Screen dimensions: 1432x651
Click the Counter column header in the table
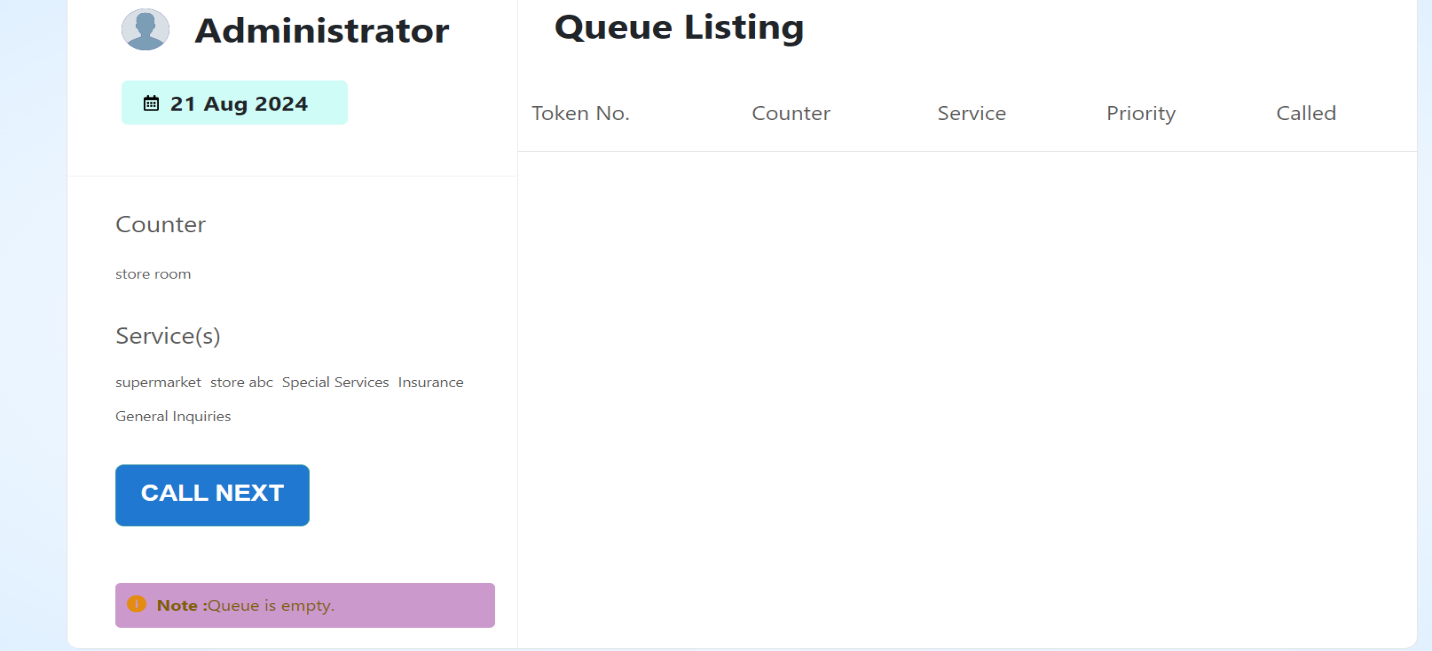pyautogui.click(x=790, y=113)
